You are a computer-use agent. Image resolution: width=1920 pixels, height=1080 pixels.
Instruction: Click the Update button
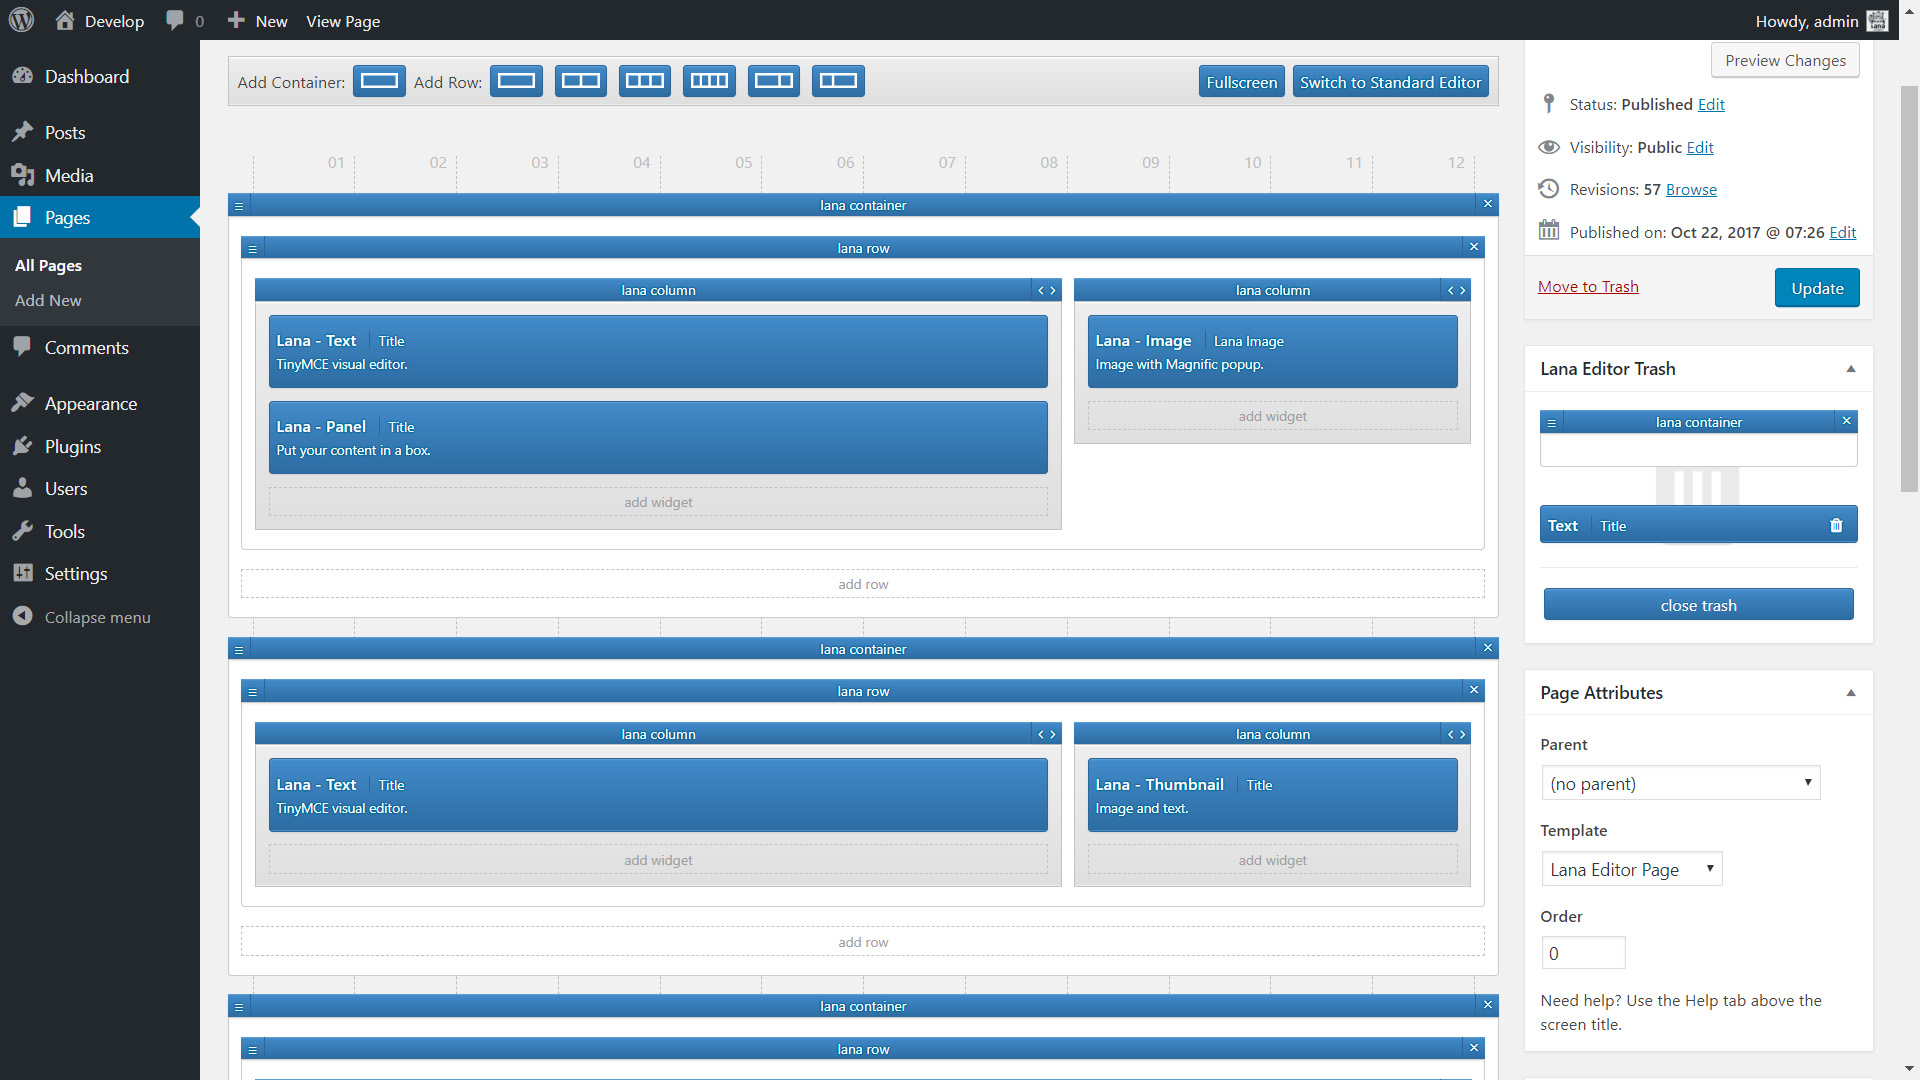1816,288
